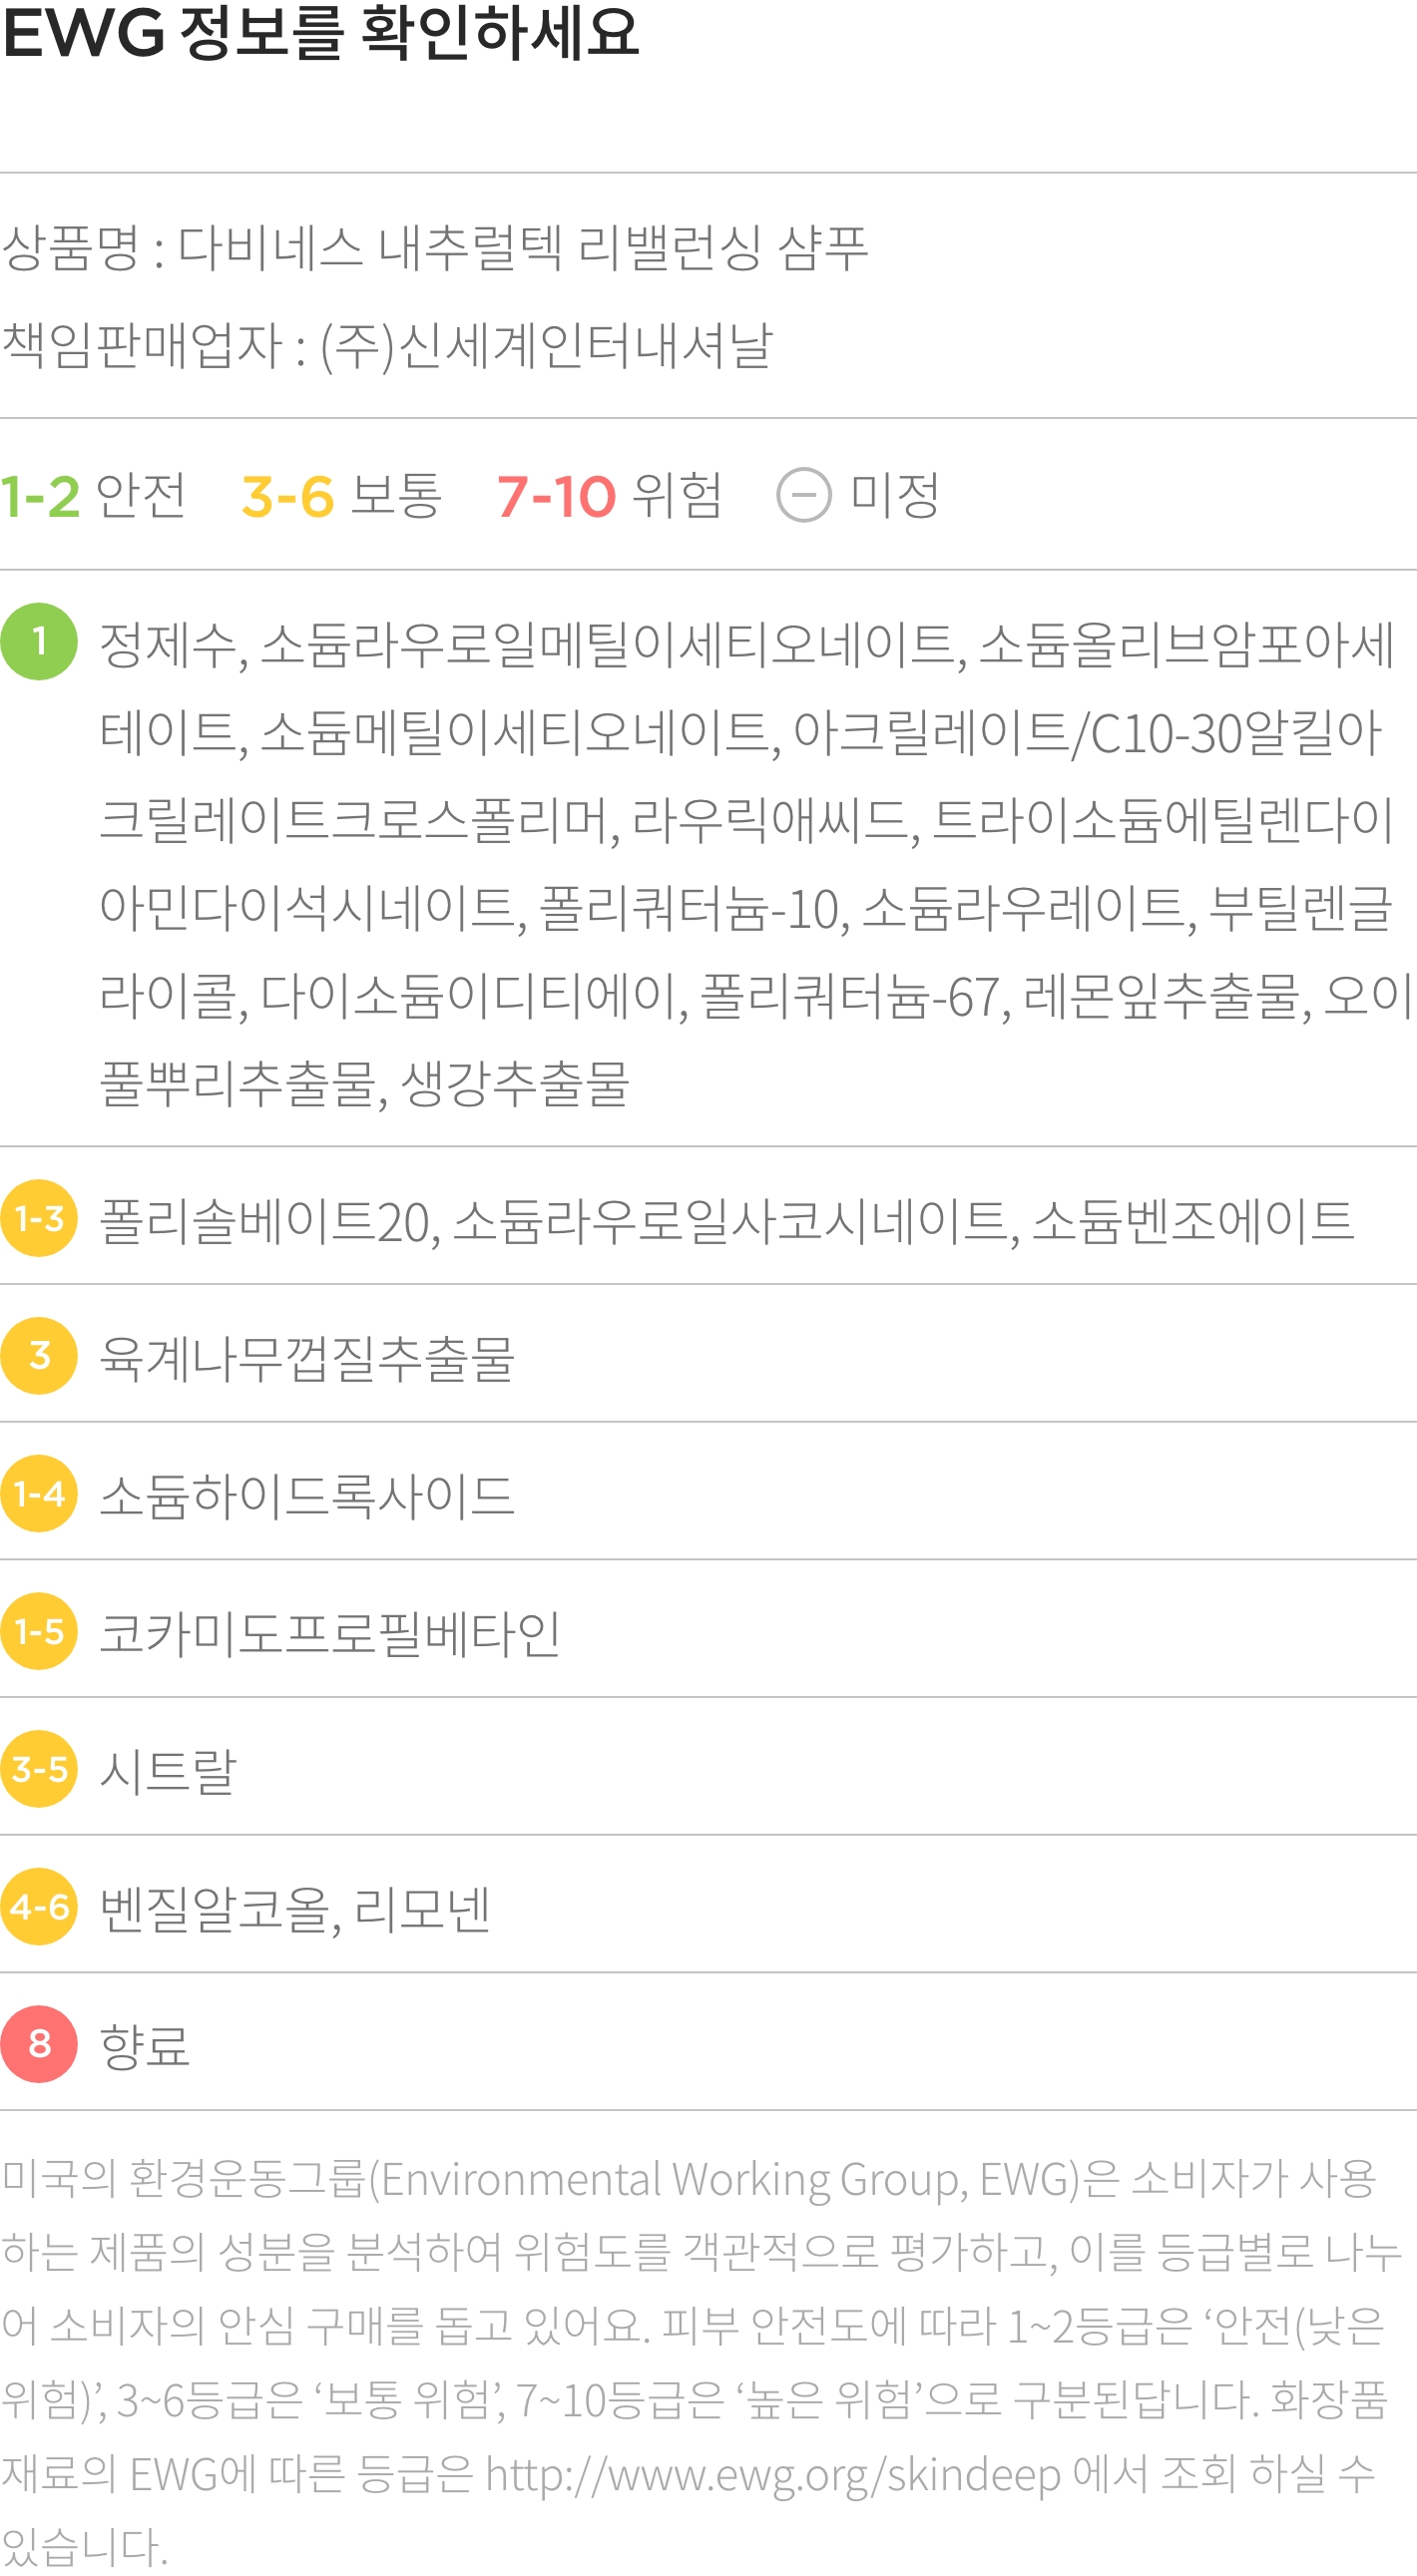1417x2576 pixels.
Task: Click the 4-6 grade badge
Action: click(x=39, y=1907)
